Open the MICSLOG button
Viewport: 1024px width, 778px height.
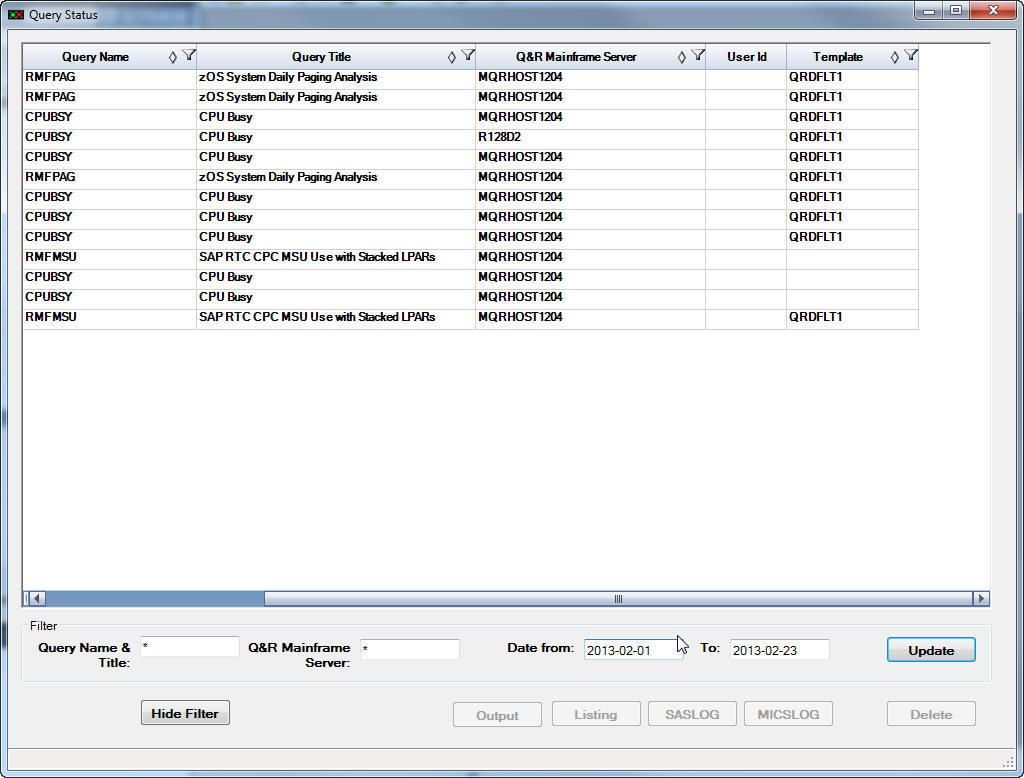click(x=788, y=714)
